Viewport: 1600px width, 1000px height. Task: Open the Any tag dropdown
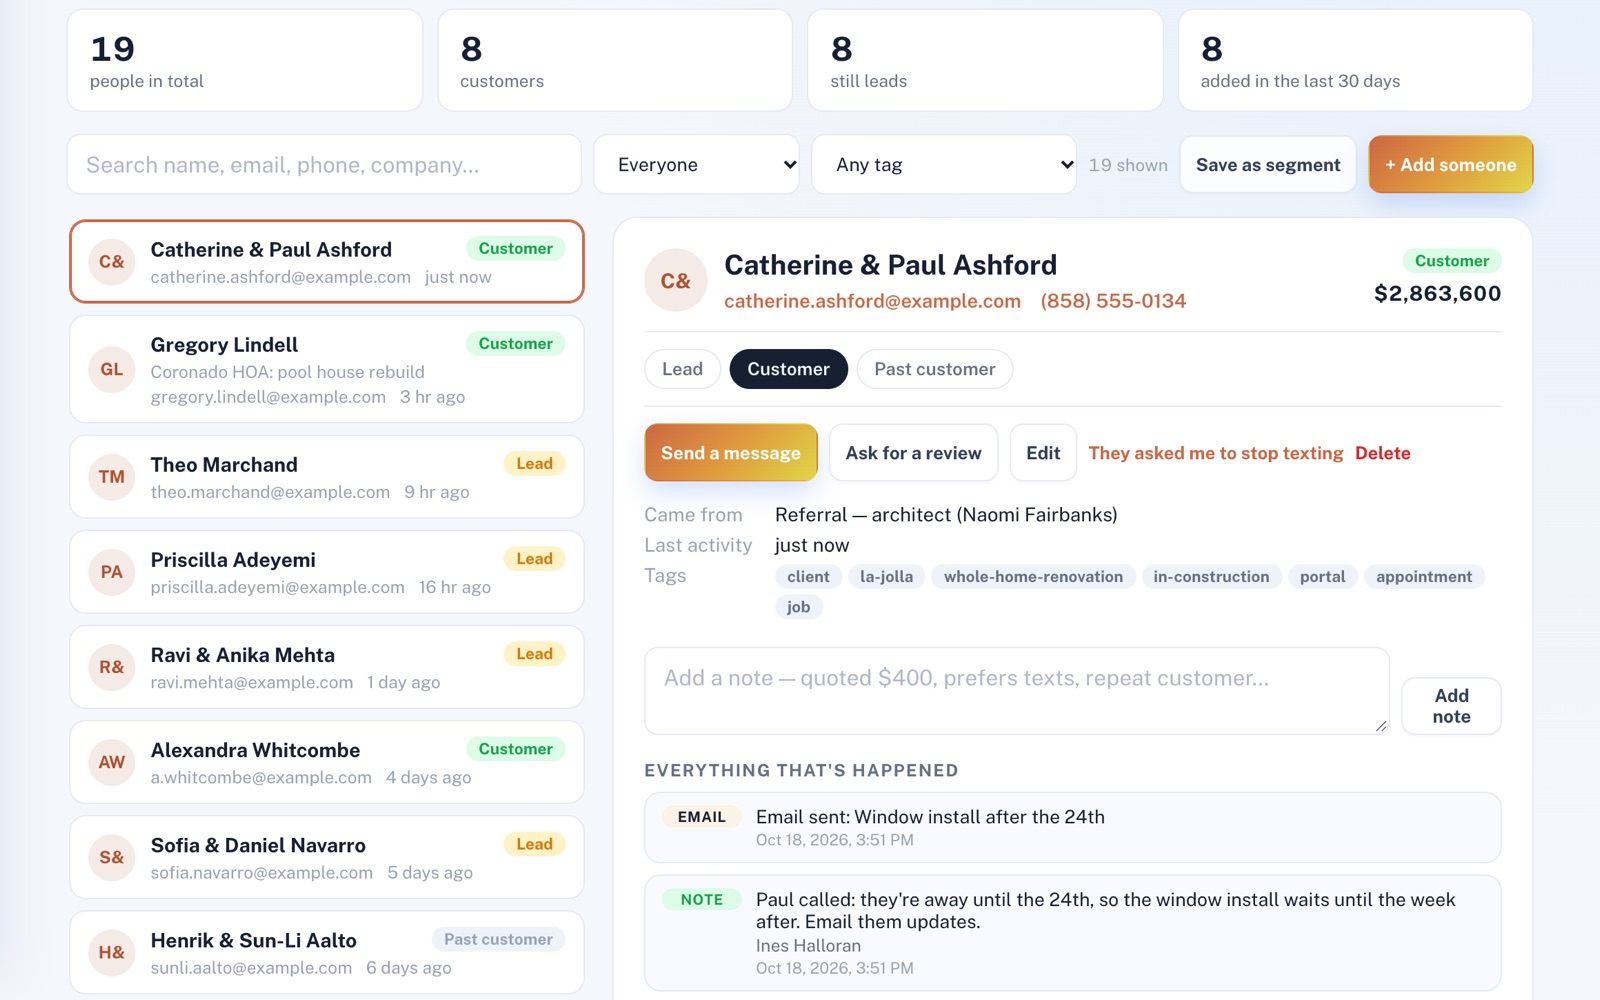pos(944,165)
